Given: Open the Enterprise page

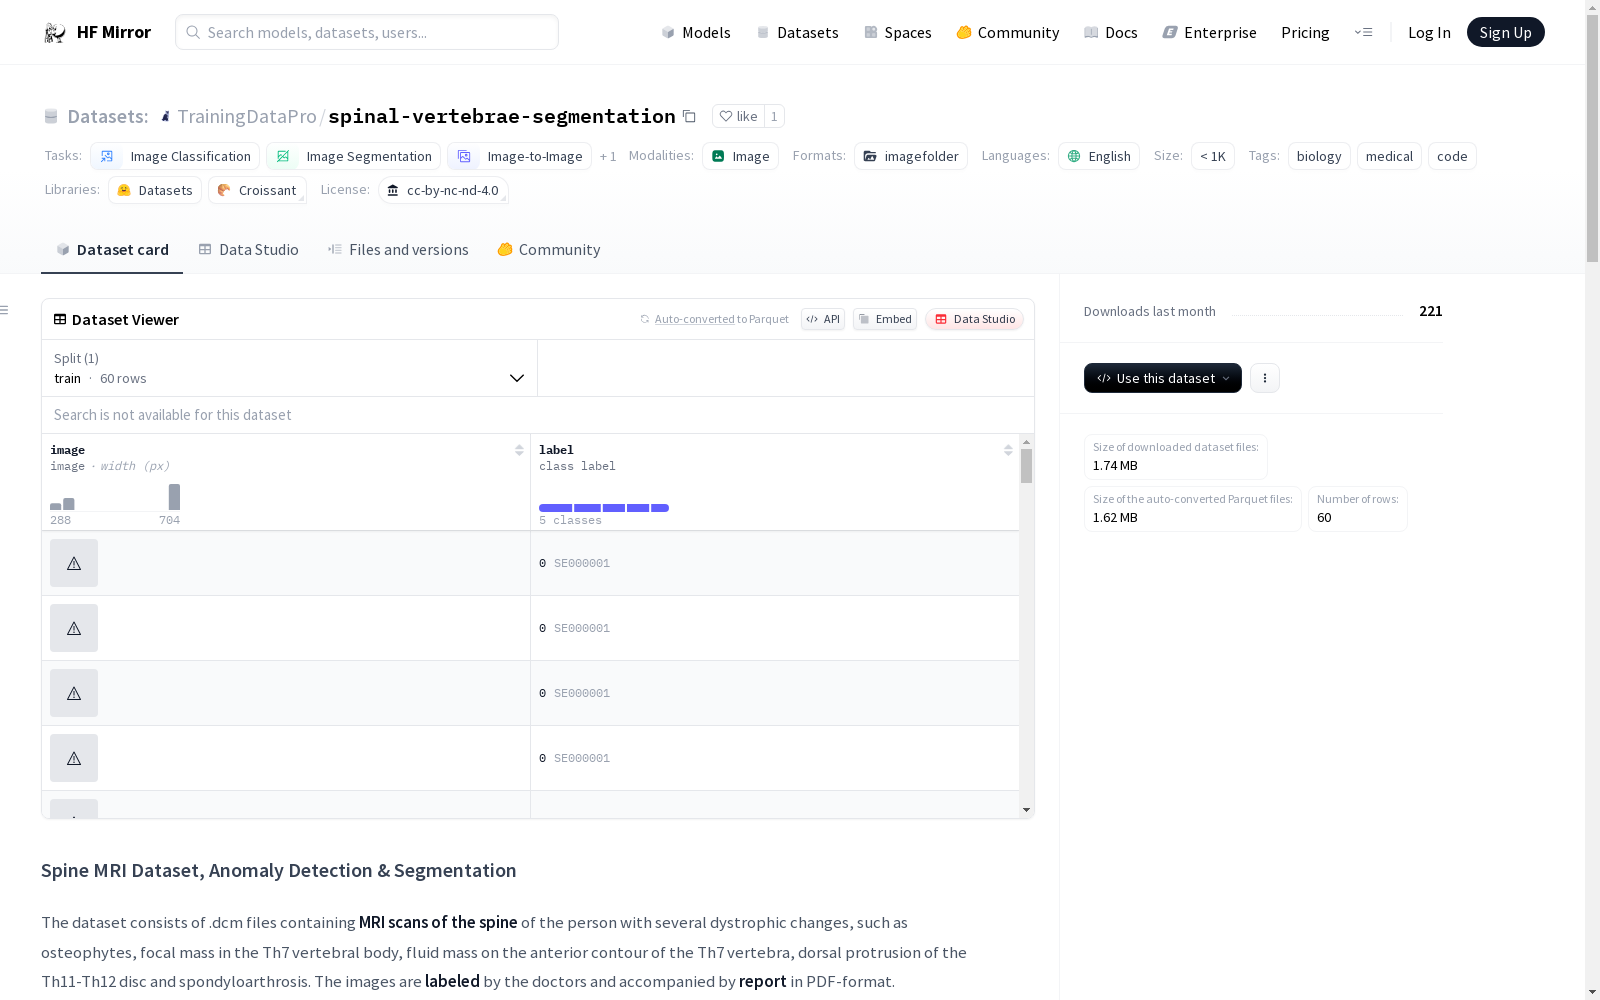Looking at the screenshot, I should point(1209,32).
